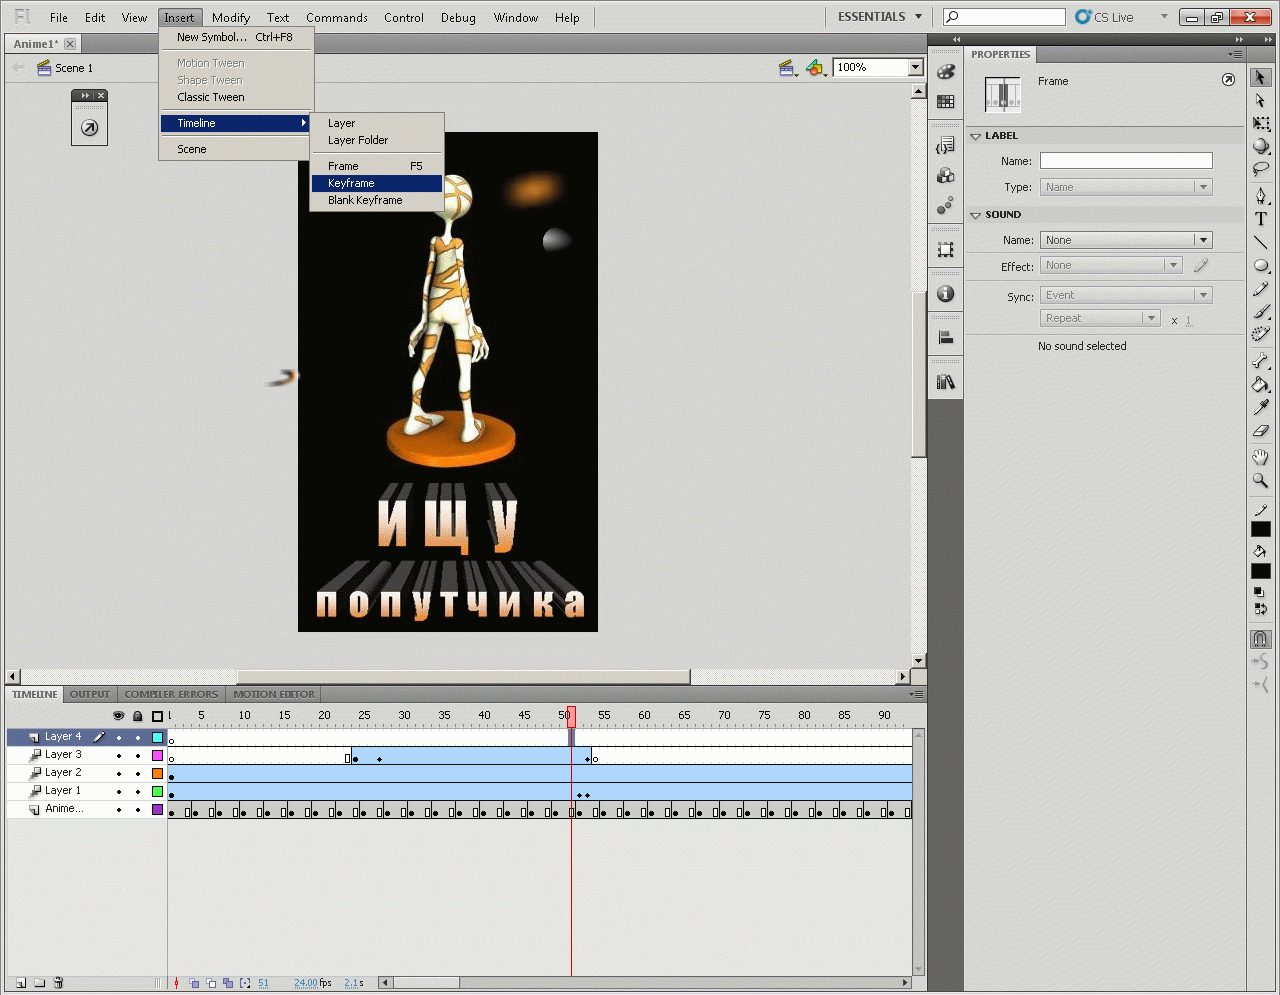This screenshot has width=1280, height=995.
Task: Select the Subselection tool
Action: pyautogui.click(x=1260, y=100)
